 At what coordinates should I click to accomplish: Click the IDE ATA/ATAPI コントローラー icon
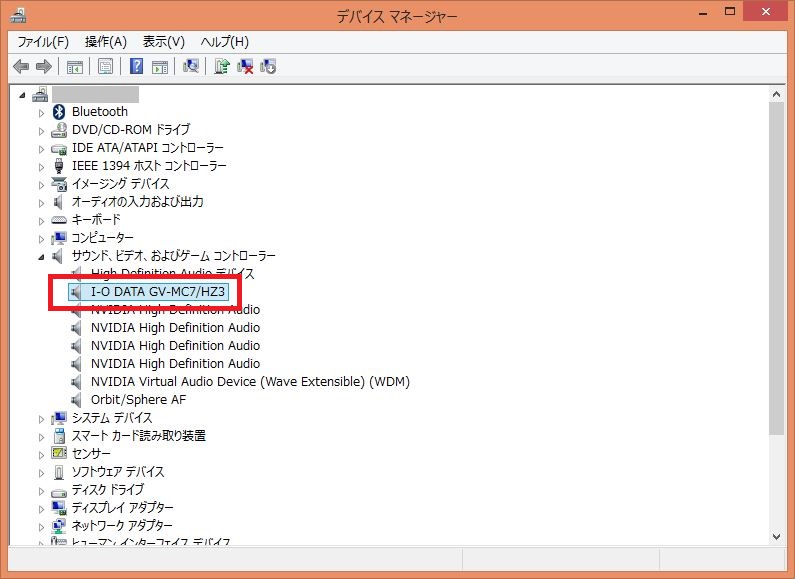tap(59, 149)
